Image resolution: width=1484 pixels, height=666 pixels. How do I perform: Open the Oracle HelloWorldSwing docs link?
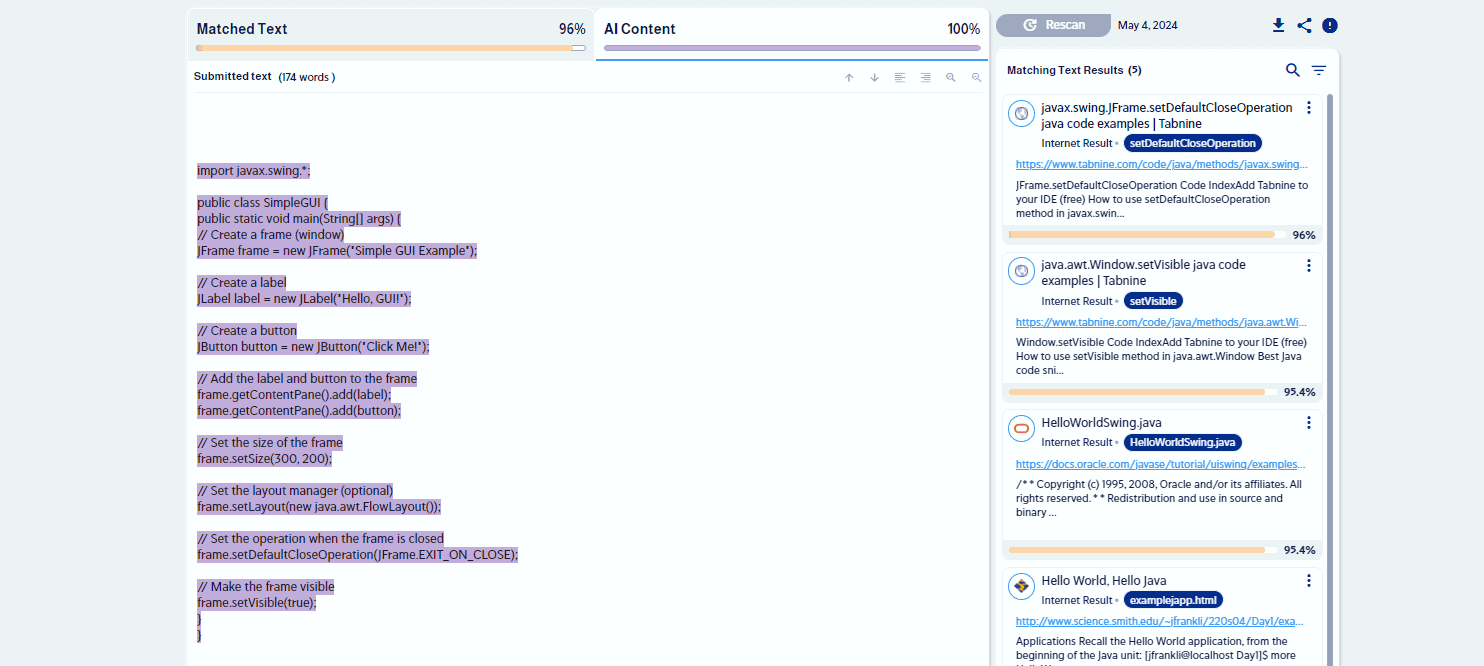(x=1161, y=464)
